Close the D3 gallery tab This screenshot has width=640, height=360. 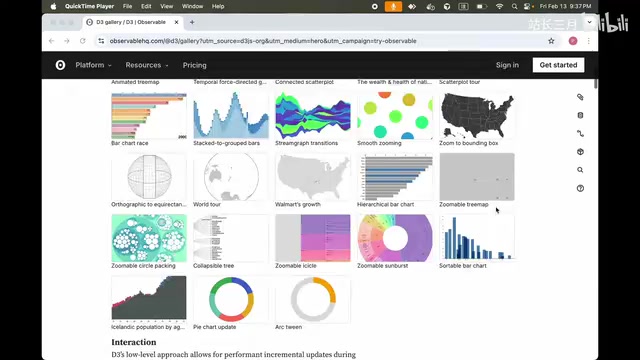point(176,22)
